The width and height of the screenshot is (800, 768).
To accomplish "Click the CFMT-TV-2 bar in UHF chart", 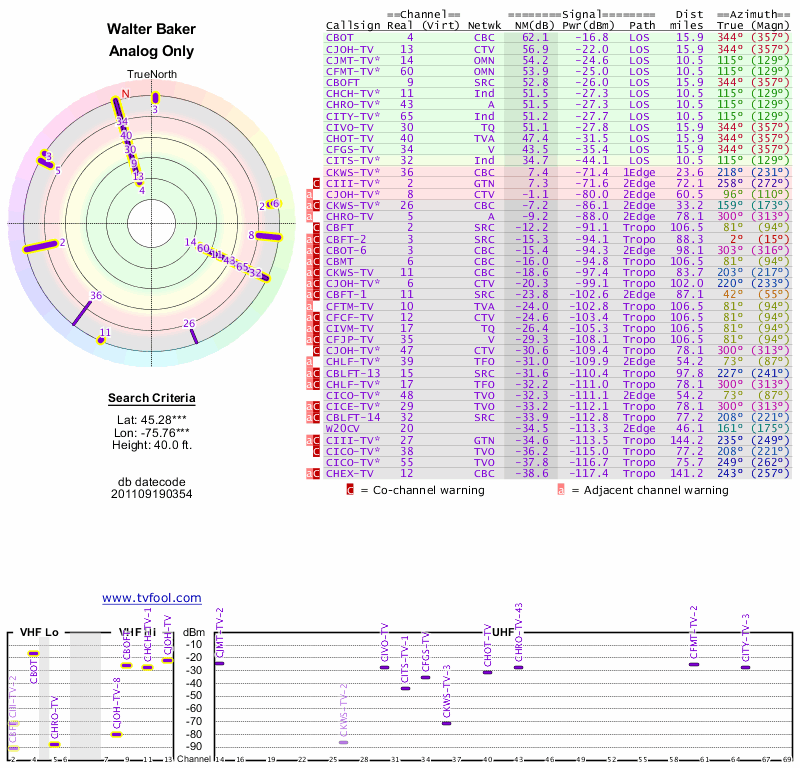I will pos(694,664).
